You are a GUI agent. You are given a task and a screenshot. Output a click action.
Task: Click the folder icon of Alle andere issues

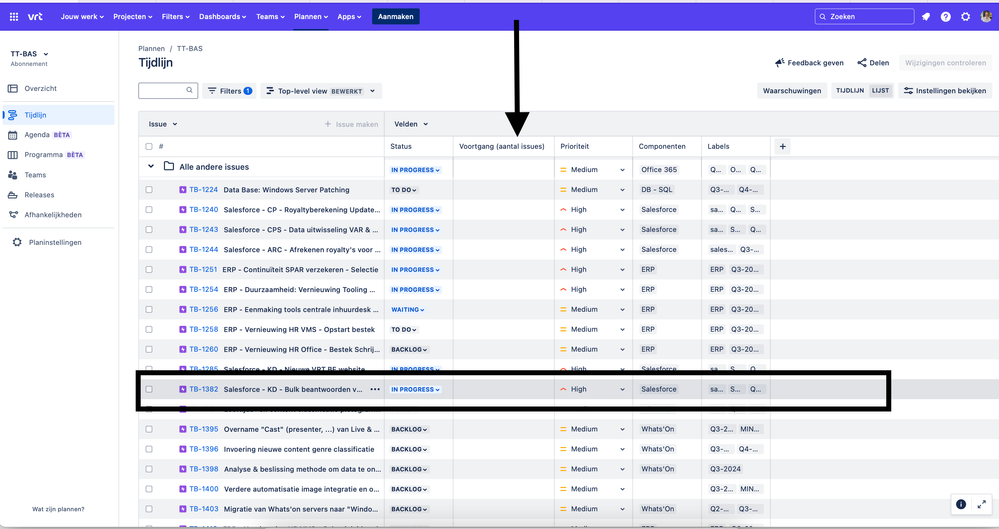[x=169, y=166]
